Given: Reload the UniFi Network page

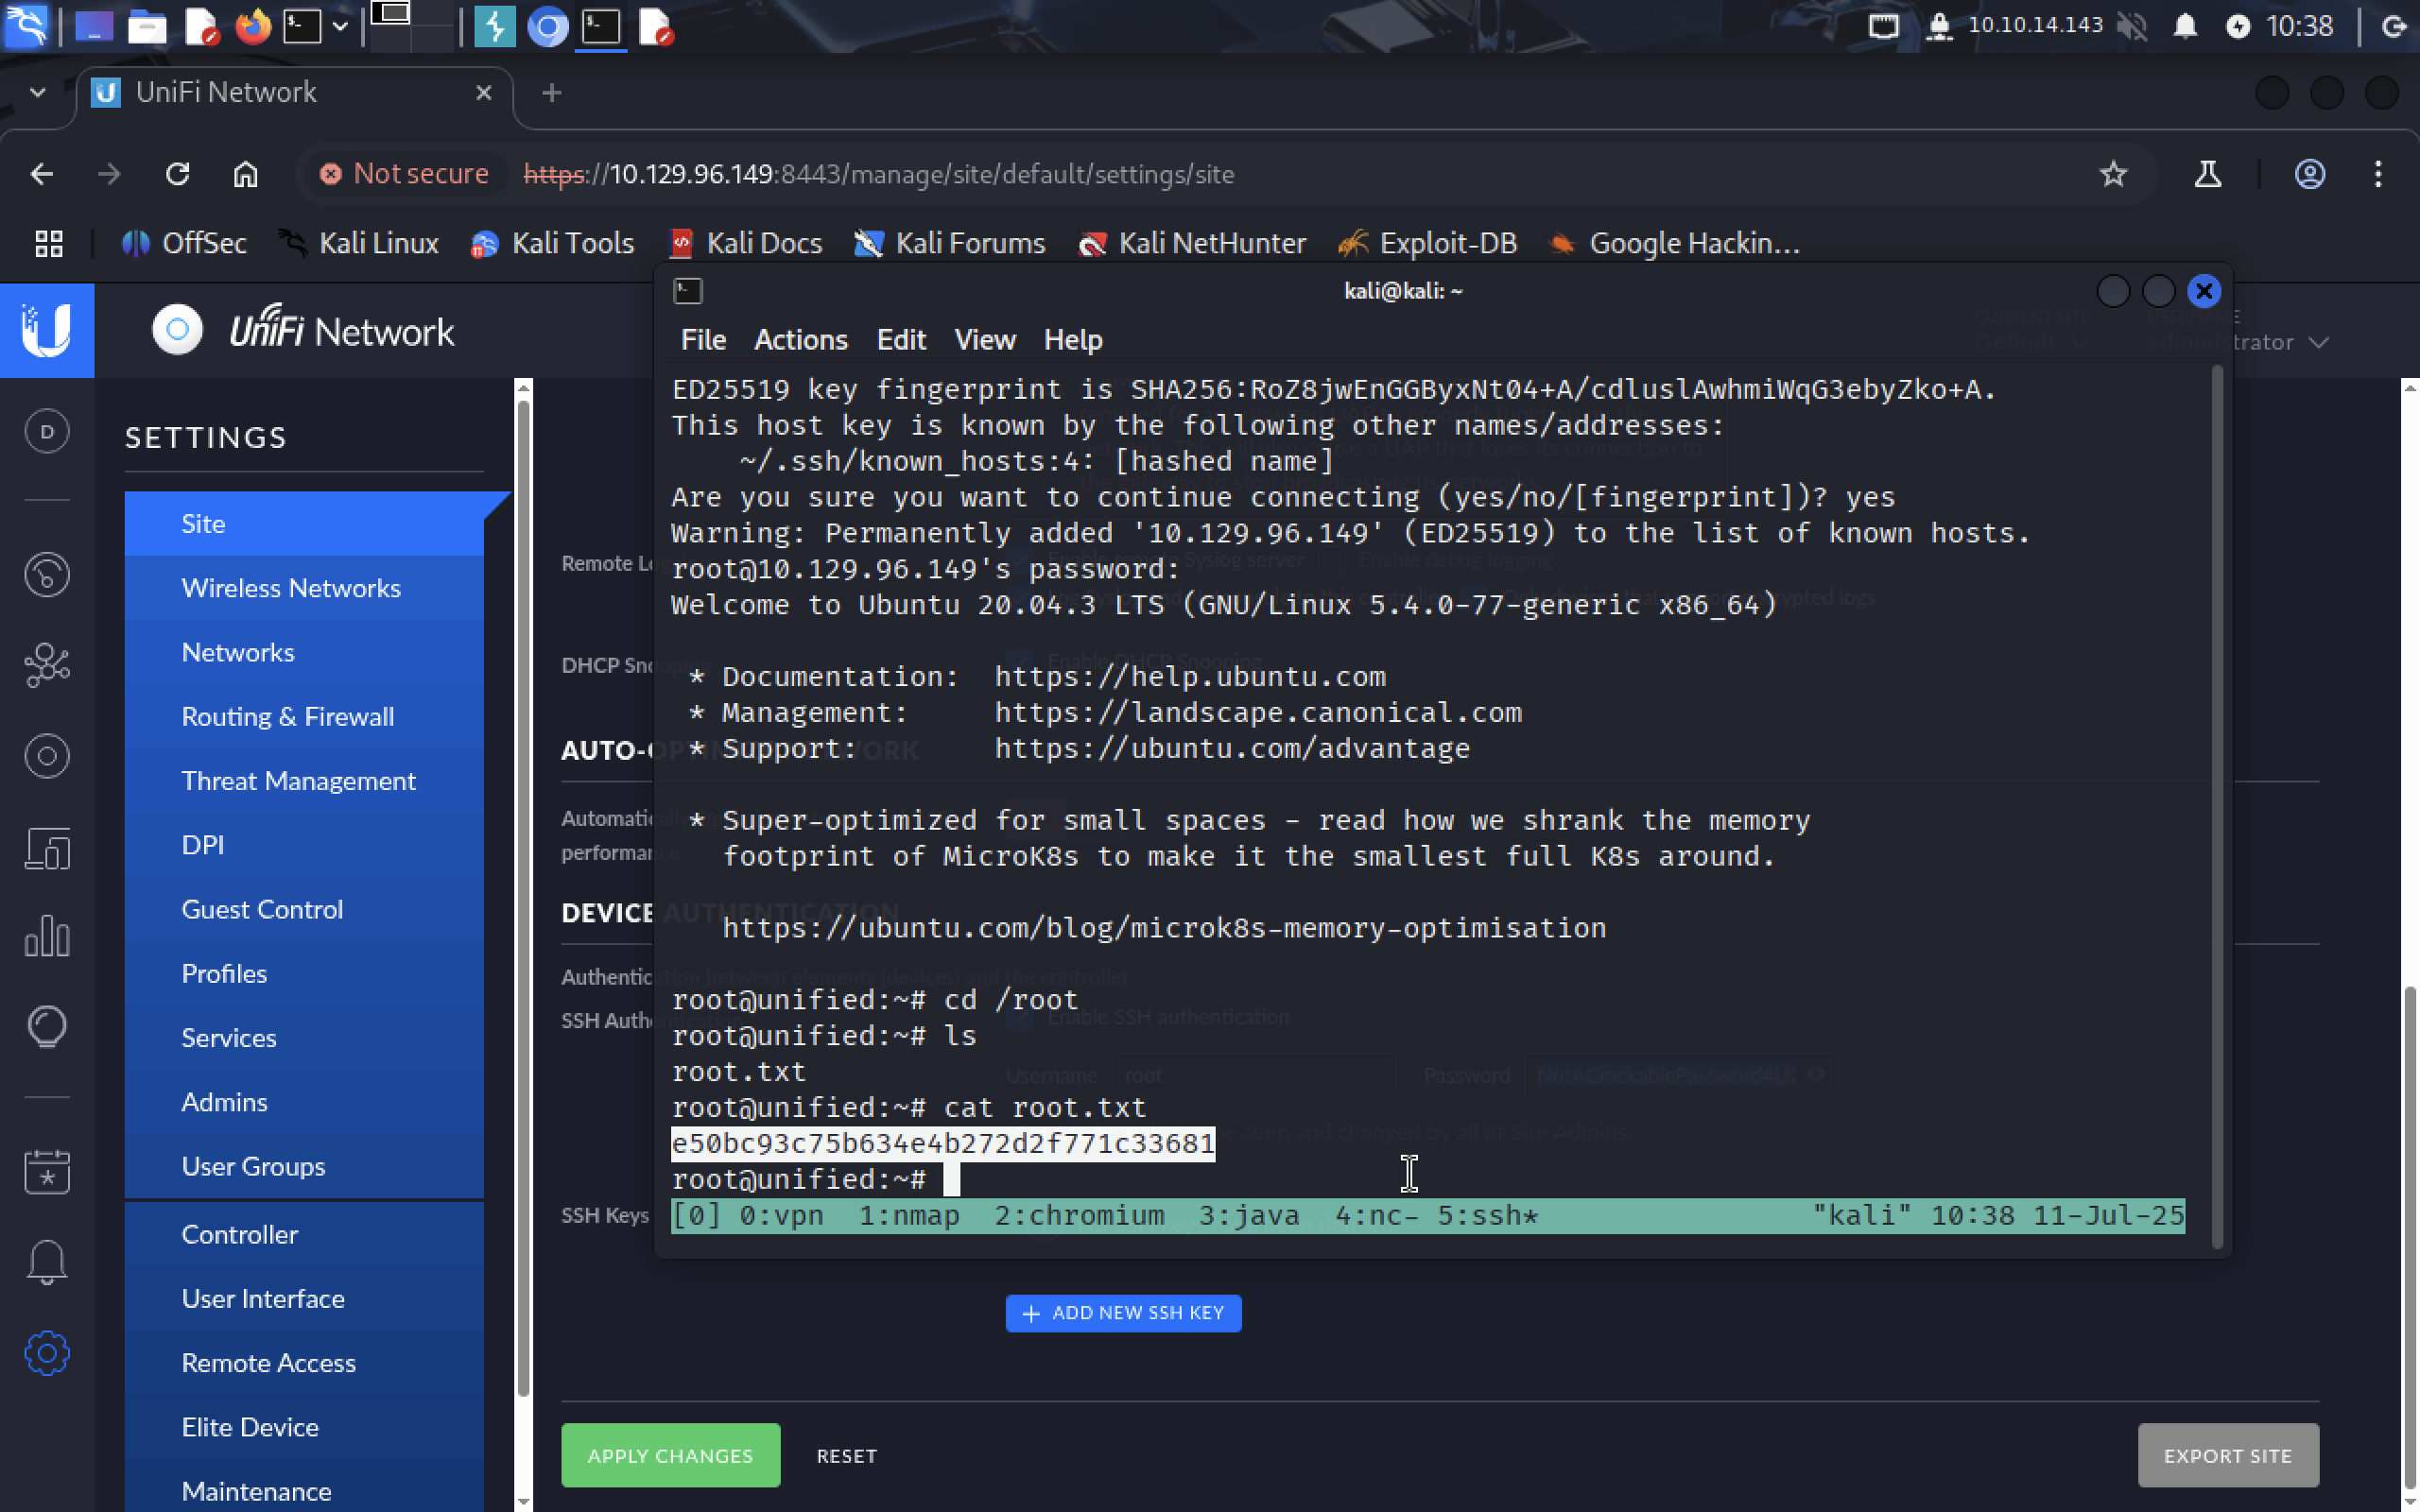Looking at the screenshot, I should point(178,174).
